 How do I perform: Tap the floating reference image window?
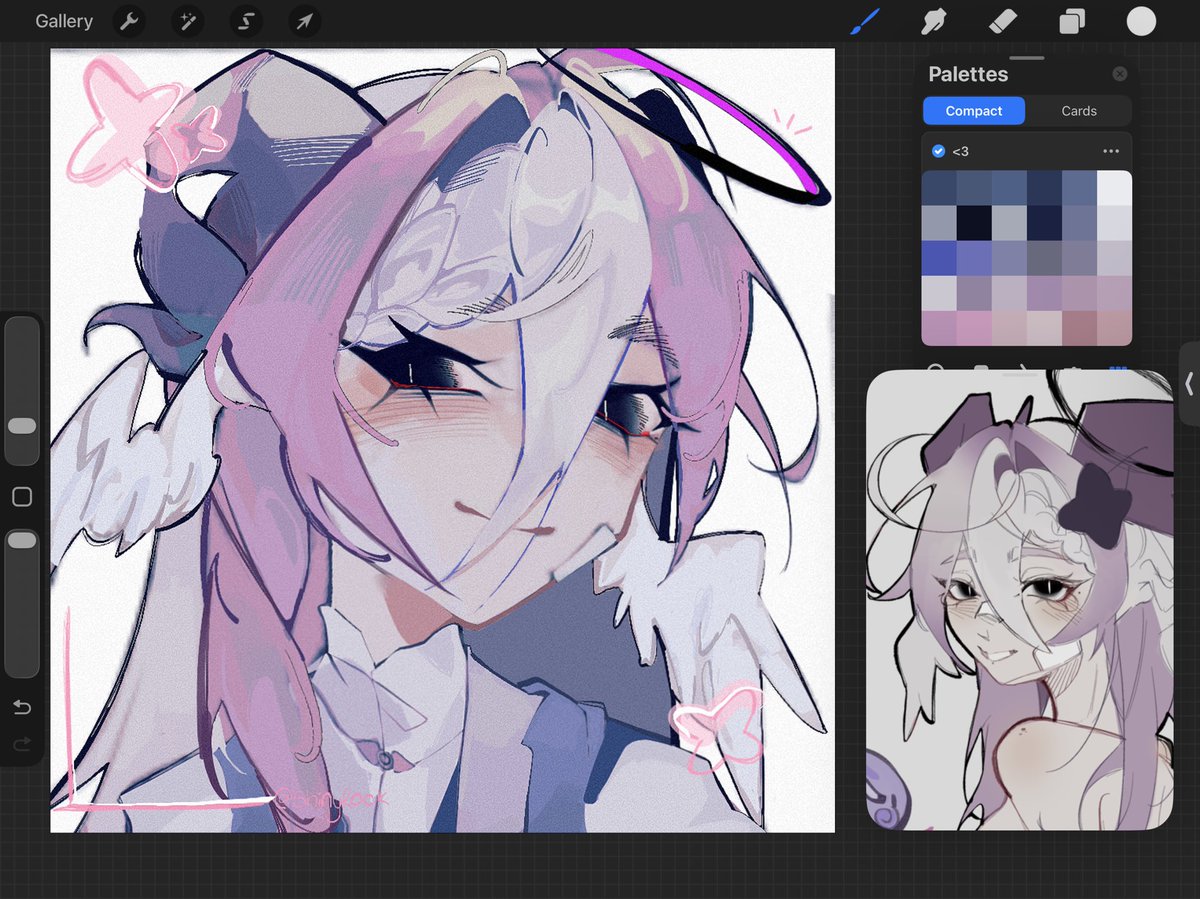(1019, 600)
